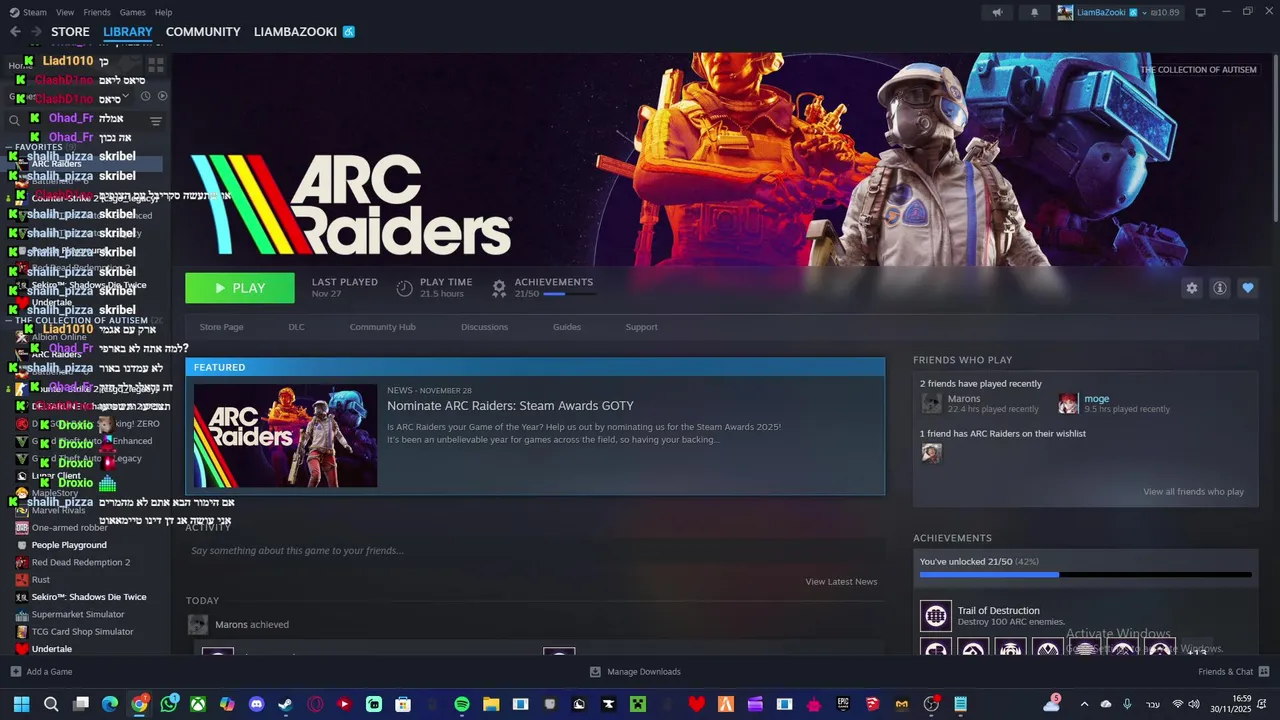Click the library search magnifier icon
Image resolution: width=1280 pixels, height=720 pixels.
coord(15,121)
